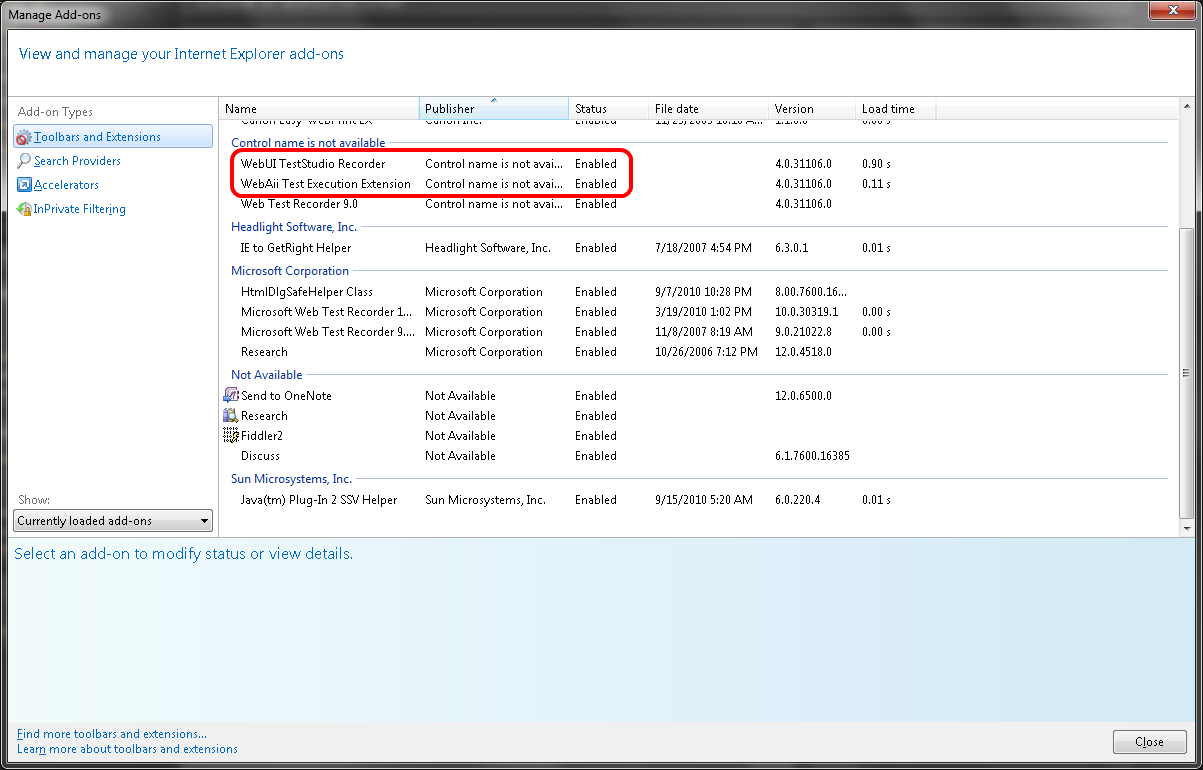Click the Not Available group header

266,375
